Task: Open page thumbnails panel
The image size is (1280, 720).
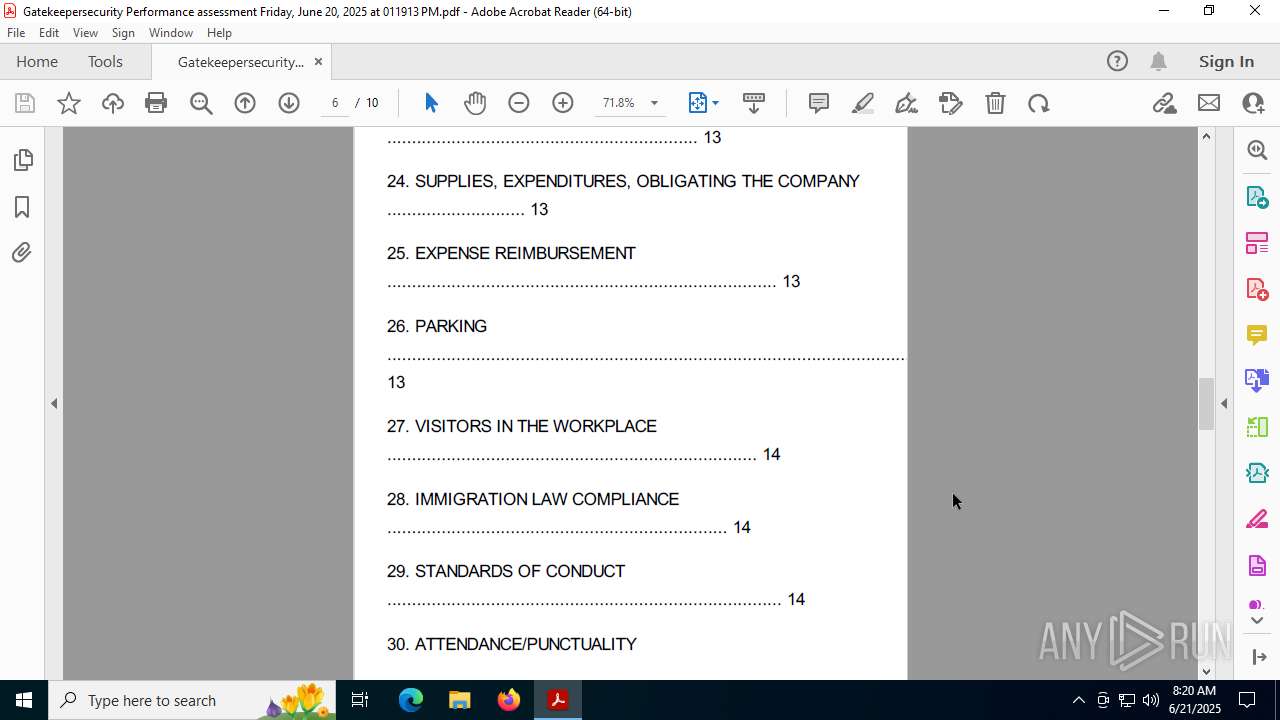Action: pyautogui.click(x=22, y=160)
